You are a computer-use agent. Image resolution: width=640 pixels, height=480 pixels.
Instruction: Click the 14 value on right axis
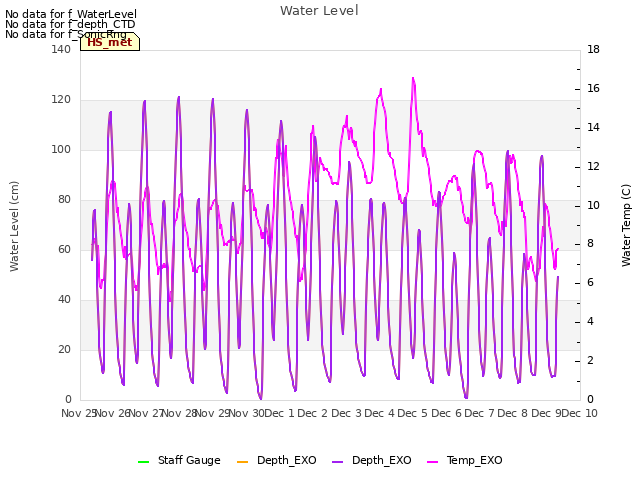tap(593, 127)
